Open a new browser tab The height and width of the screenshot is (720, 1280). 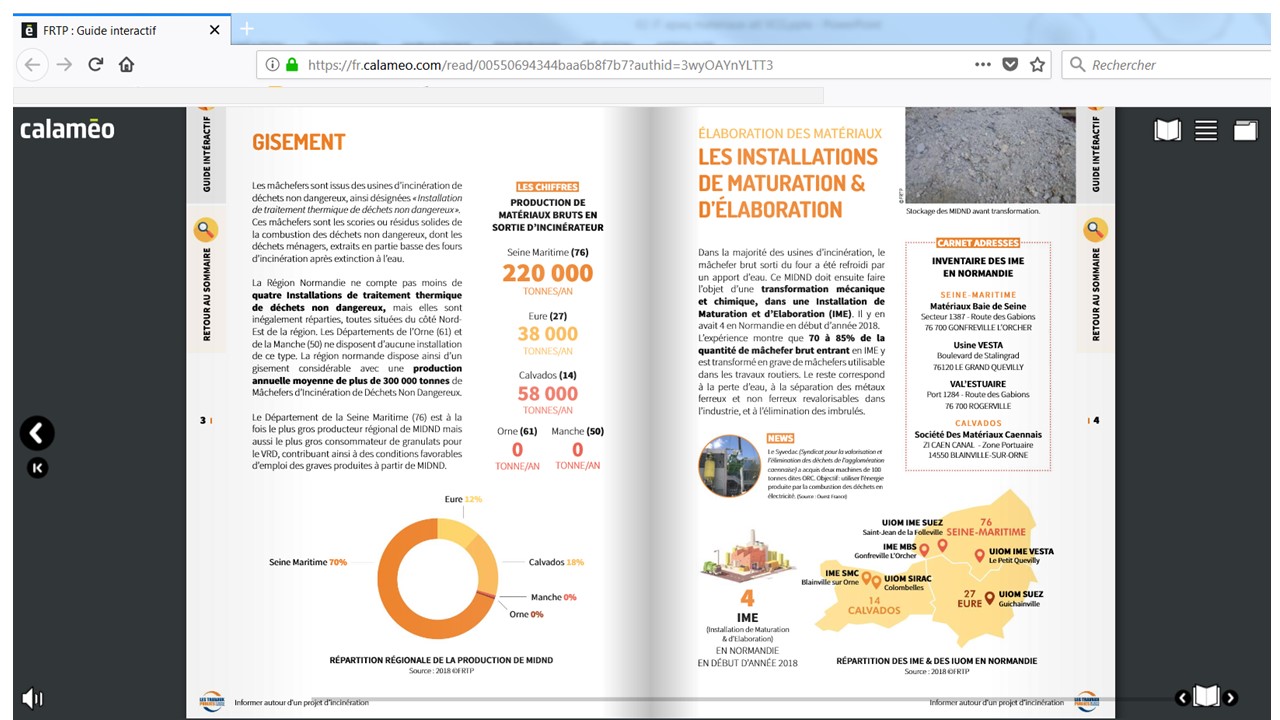[x=247, y=29]
